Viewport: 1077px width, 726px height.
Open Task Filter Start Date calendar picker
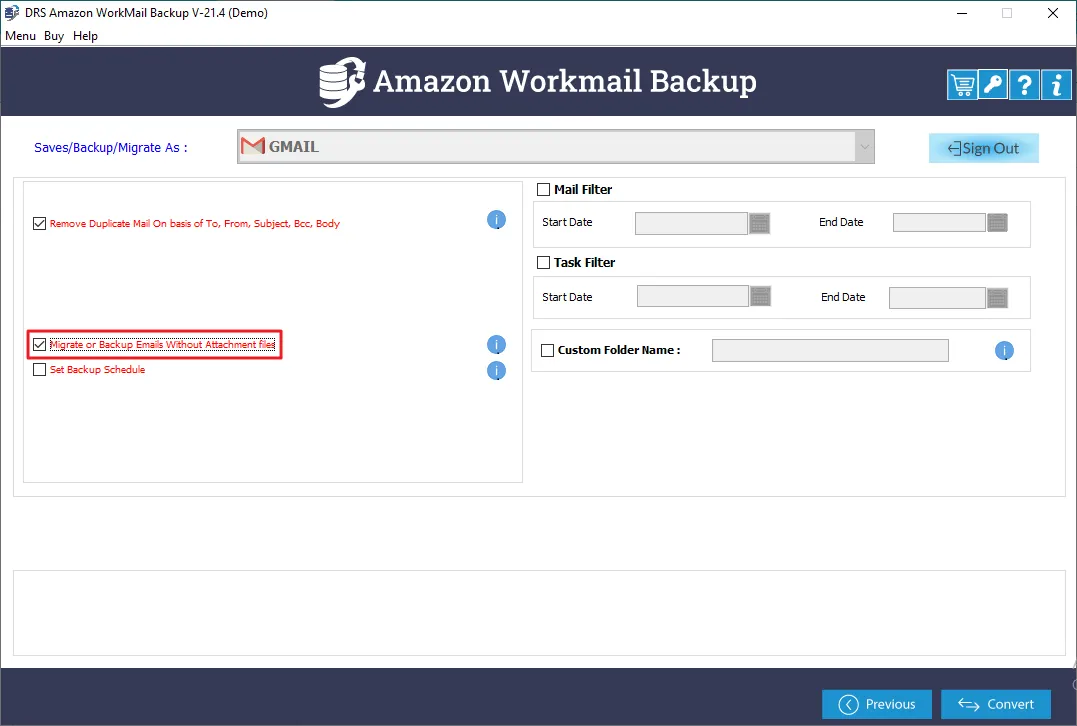pyautogui.click(x=760, y=296)
